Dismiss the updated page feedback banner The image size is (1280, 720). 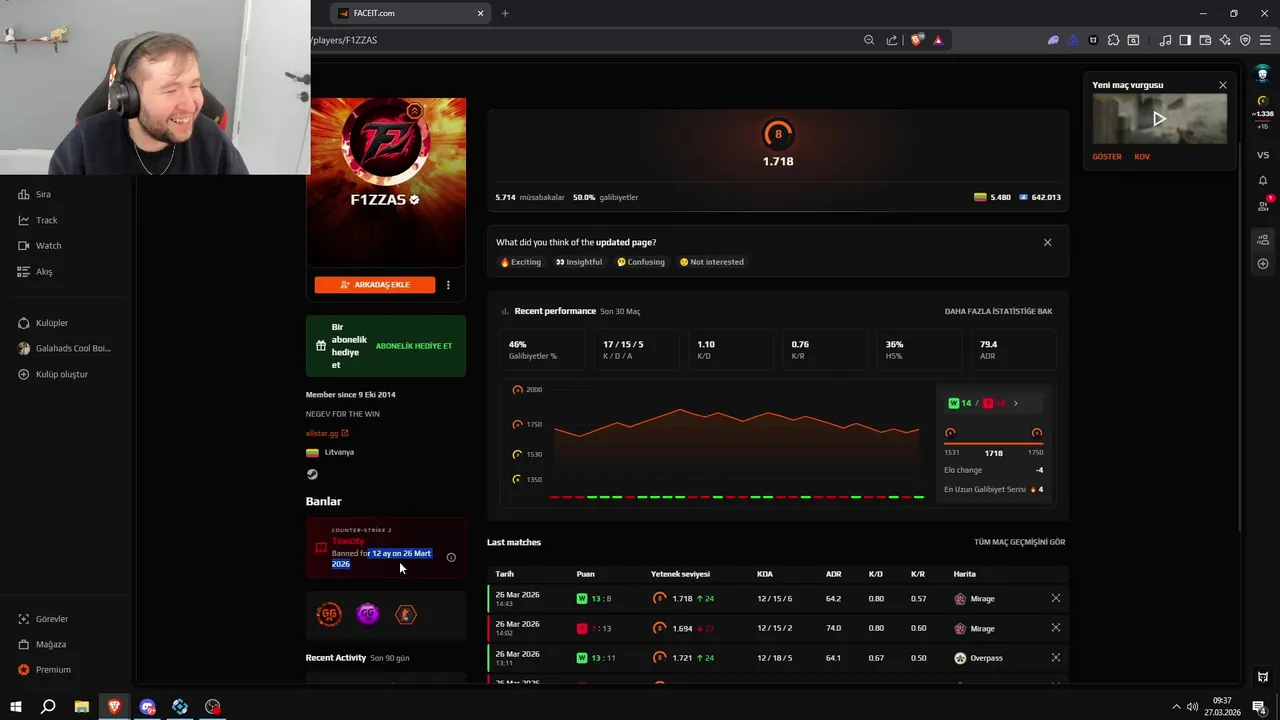(x=1047, y=242)
